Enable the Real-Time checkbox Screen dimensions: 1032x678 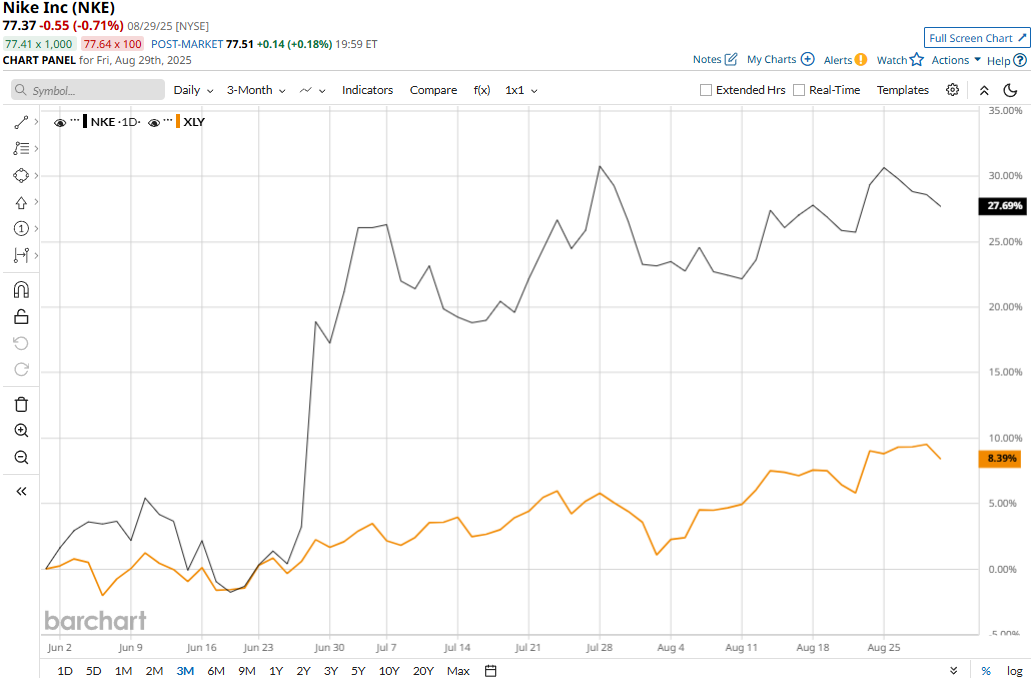(x=799, y=90)
